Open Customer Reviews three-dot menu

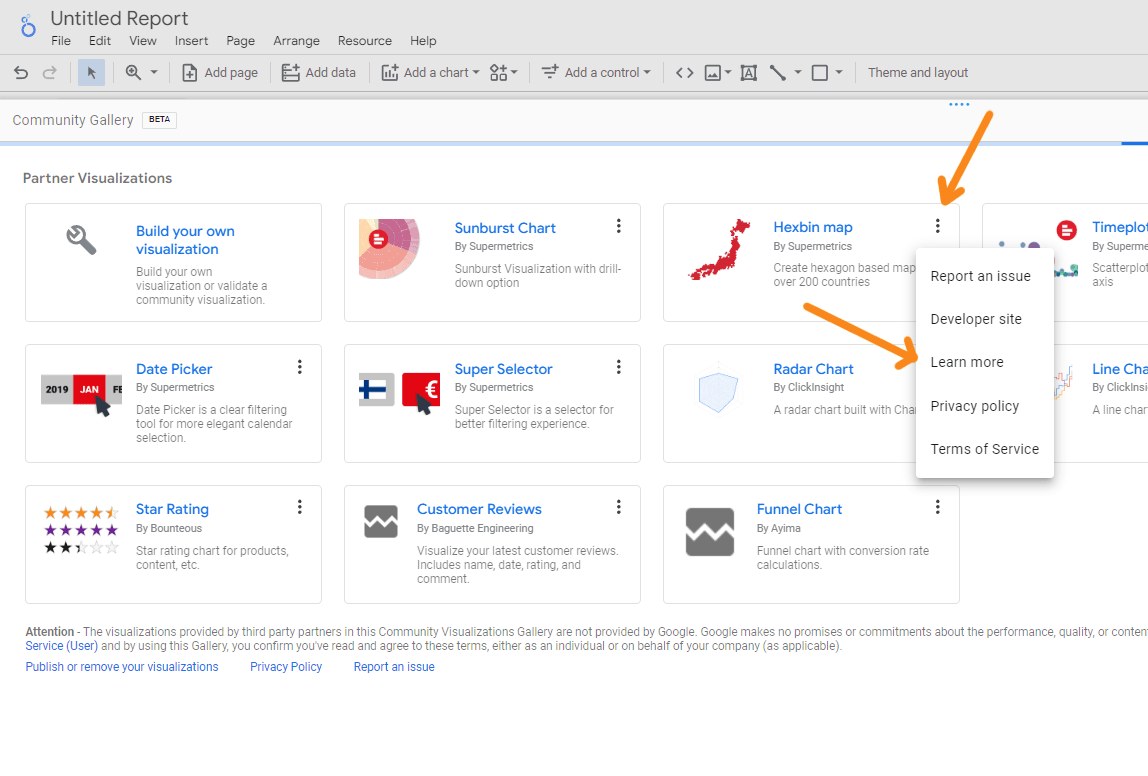click(619, 507)
